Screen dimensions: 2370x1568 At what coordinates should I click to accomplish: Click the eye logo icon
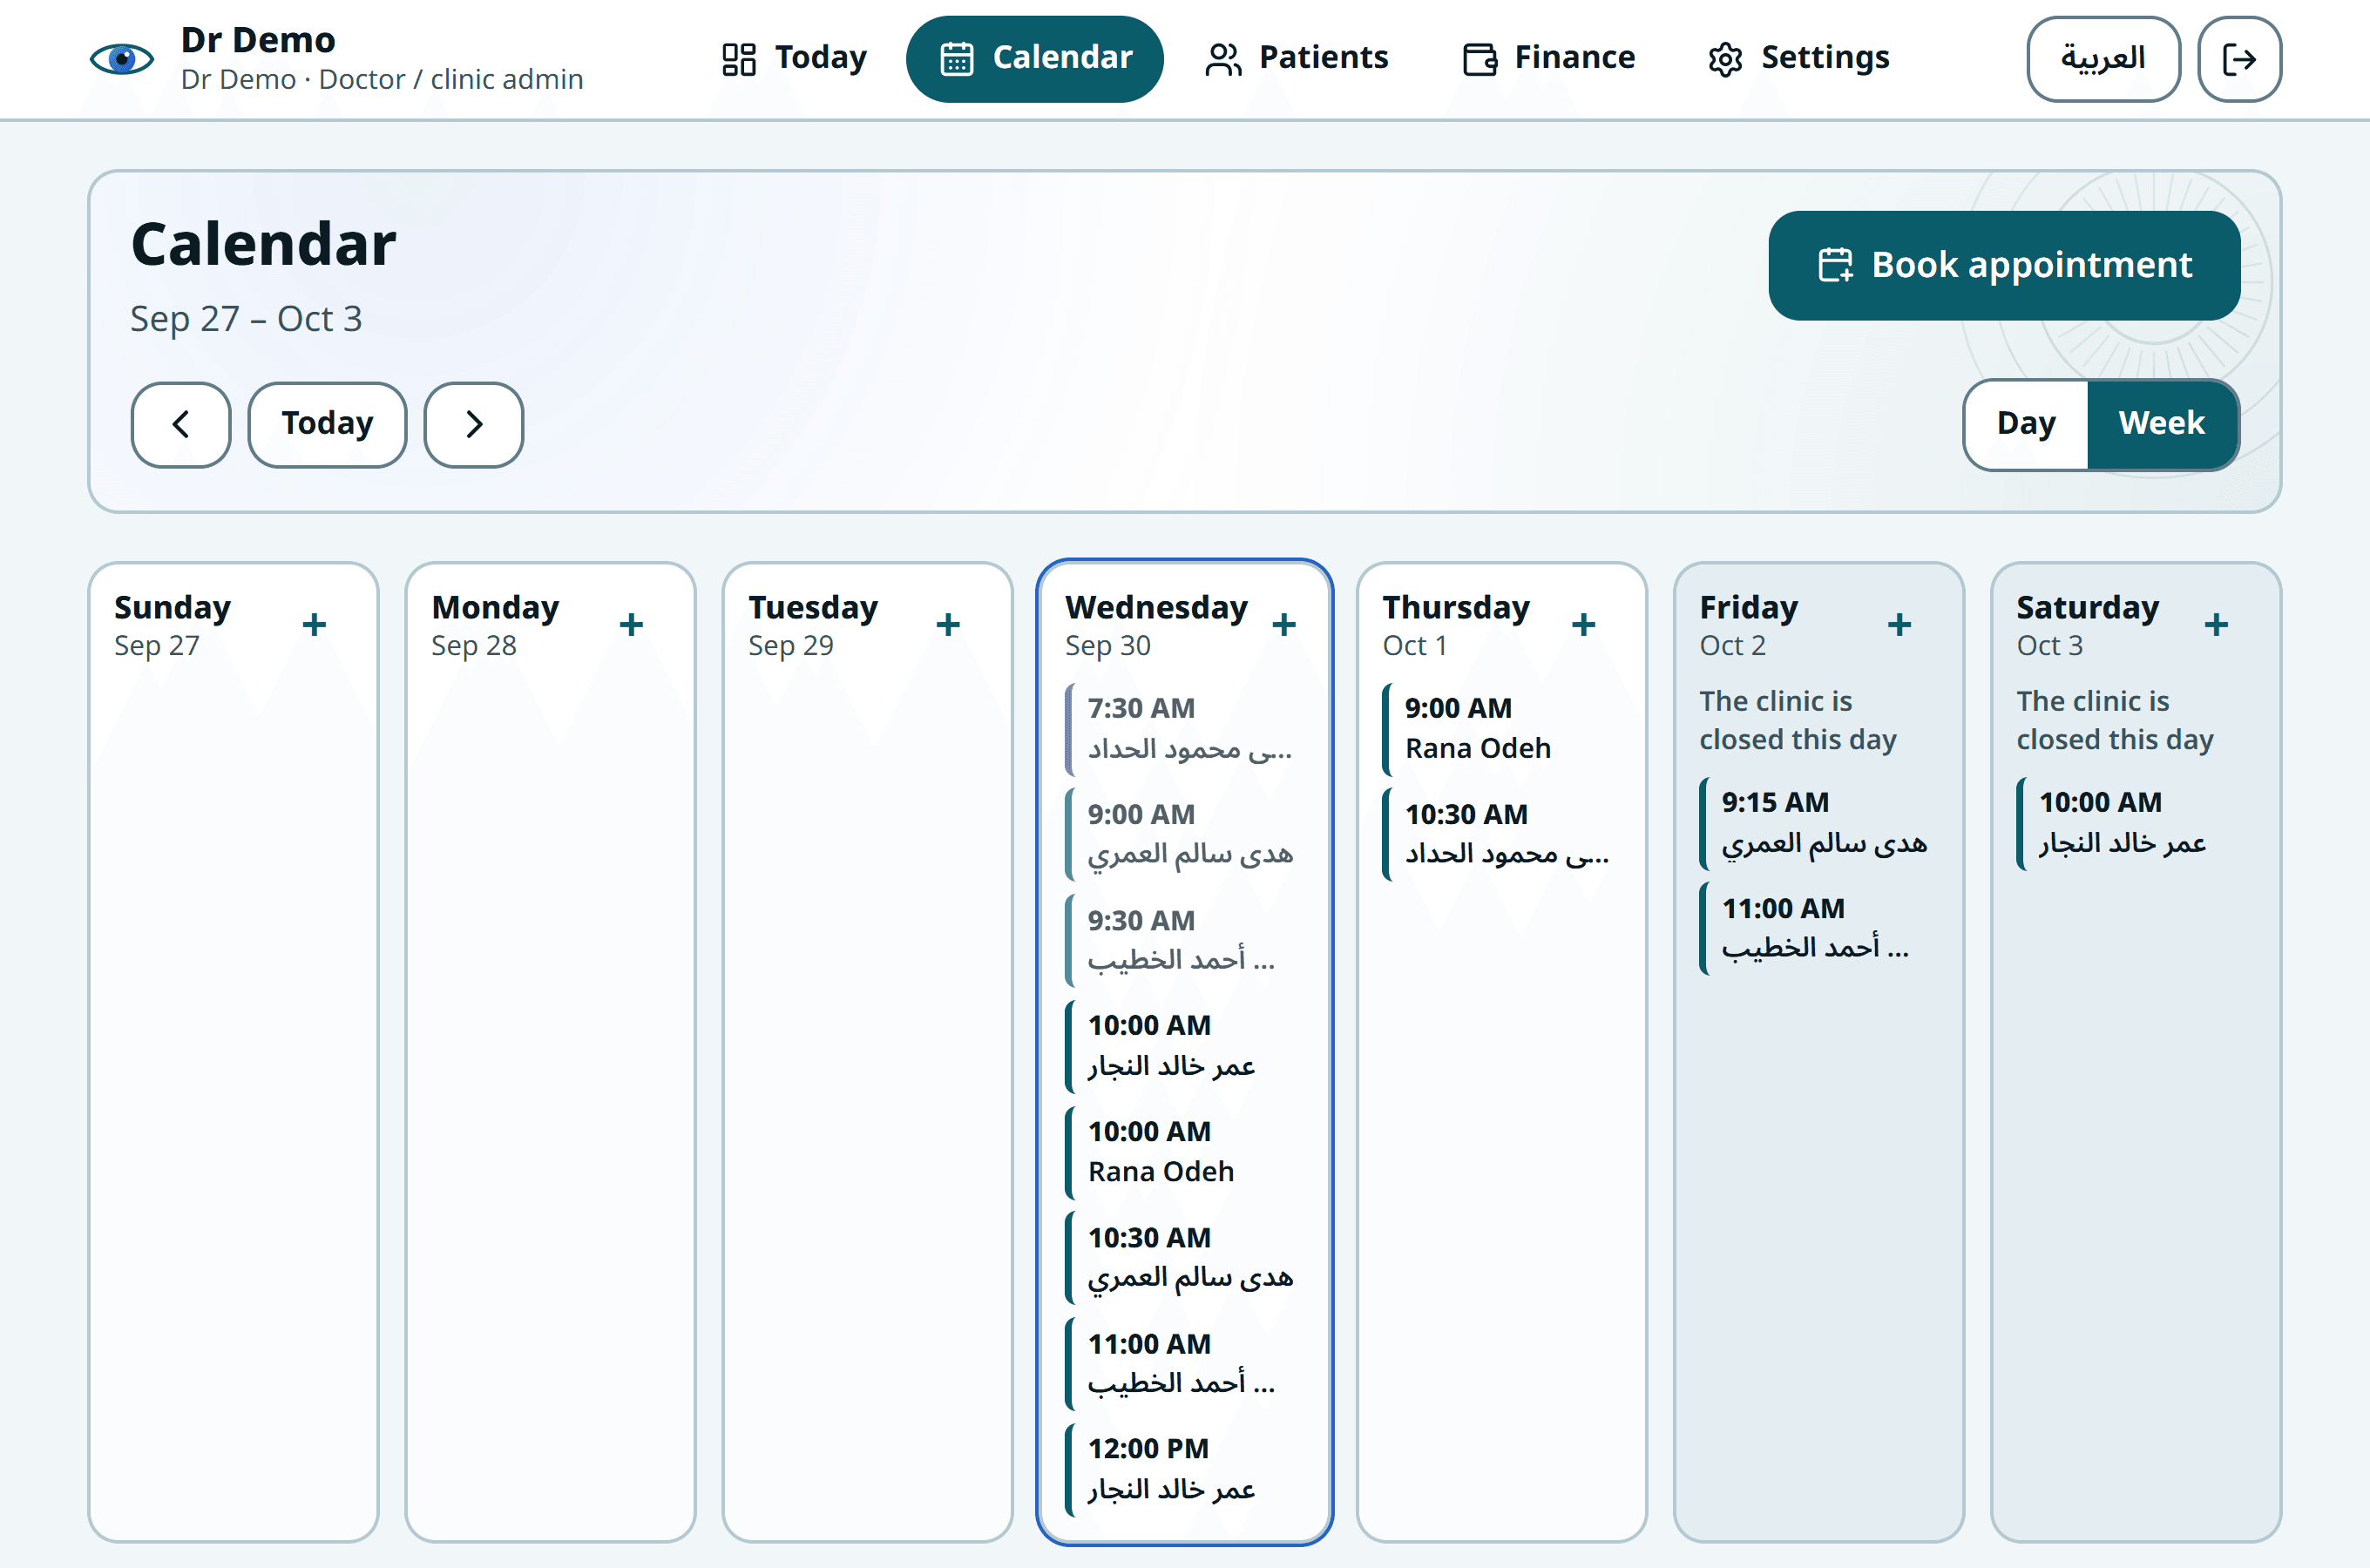(x=122, y=59)
